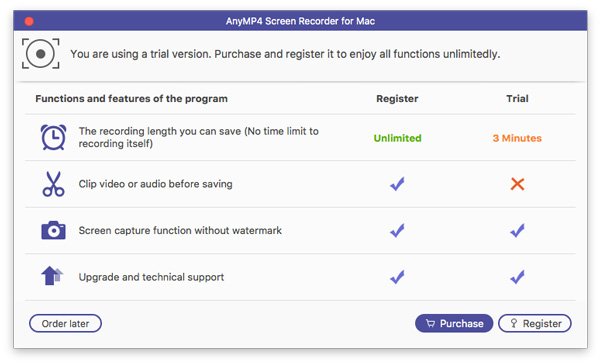Click Register checkmark for Upgrade support row
This screenshot has width=600, height=364.
pyautogui.click(x=397, y=277)
